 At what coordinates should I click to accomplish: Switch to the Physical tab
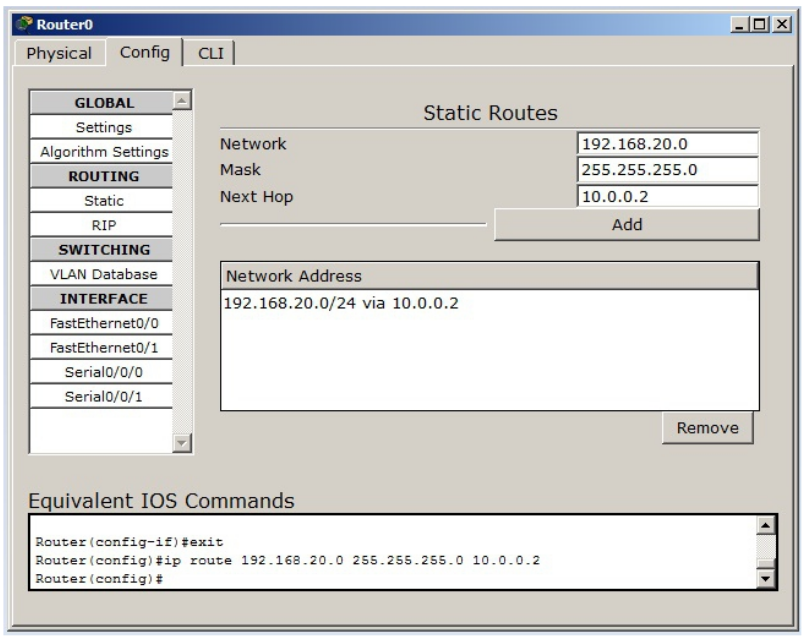pyautogui.click(x=59, y=52)
